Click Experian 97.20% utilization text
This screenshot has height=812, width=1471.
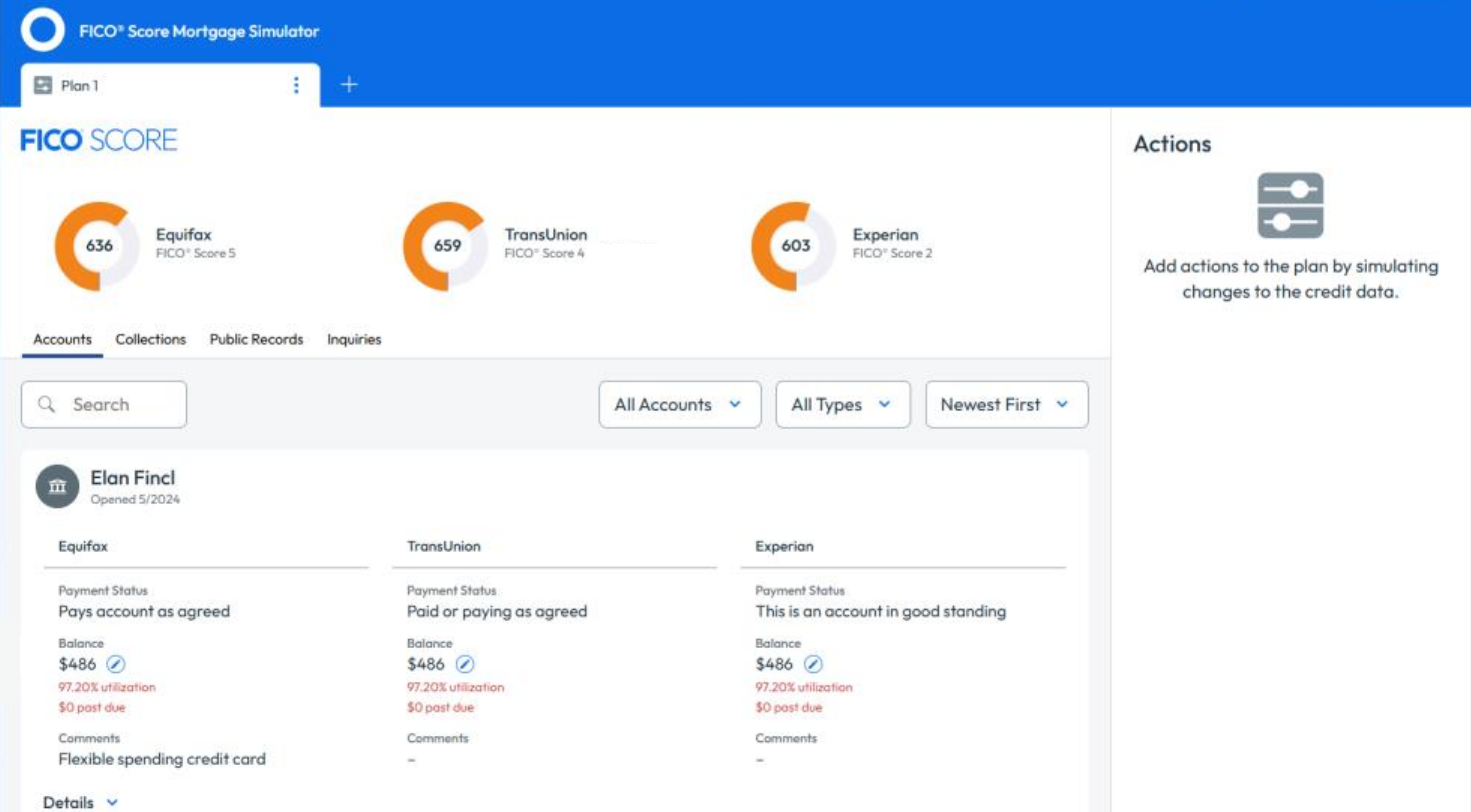[804, 687]
